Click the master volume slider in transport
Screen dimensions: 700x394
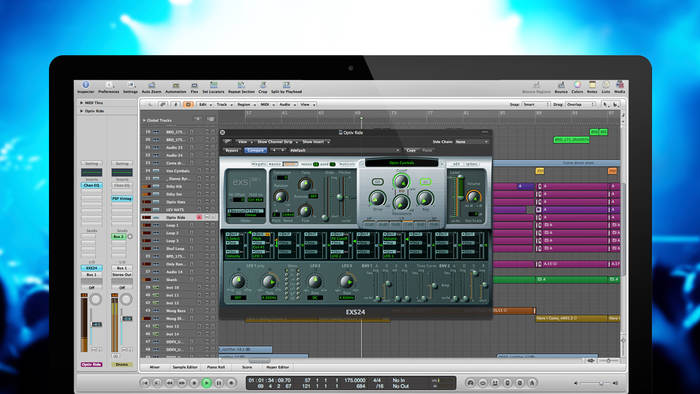coord(596,383)
